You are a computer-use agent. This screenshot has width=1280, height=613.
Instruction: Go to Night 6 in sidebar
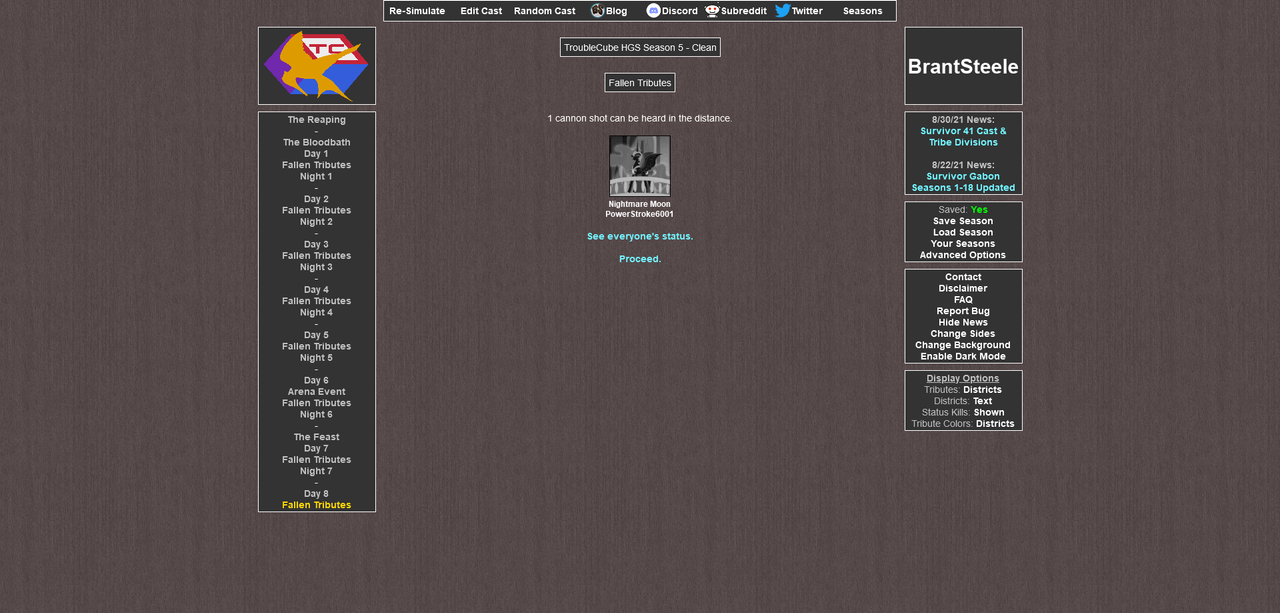click(317, 414)
